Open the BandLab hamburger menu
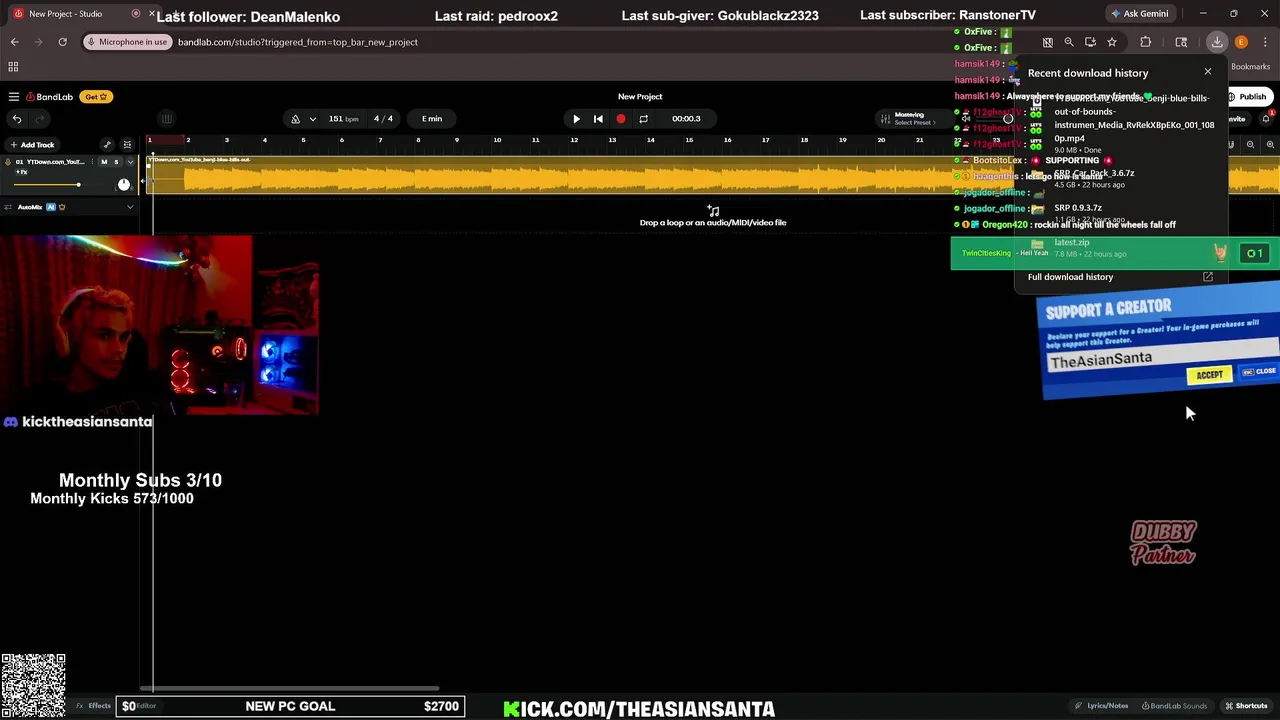This screenshot has width=1280, height=720. click(x=14, y=97)
